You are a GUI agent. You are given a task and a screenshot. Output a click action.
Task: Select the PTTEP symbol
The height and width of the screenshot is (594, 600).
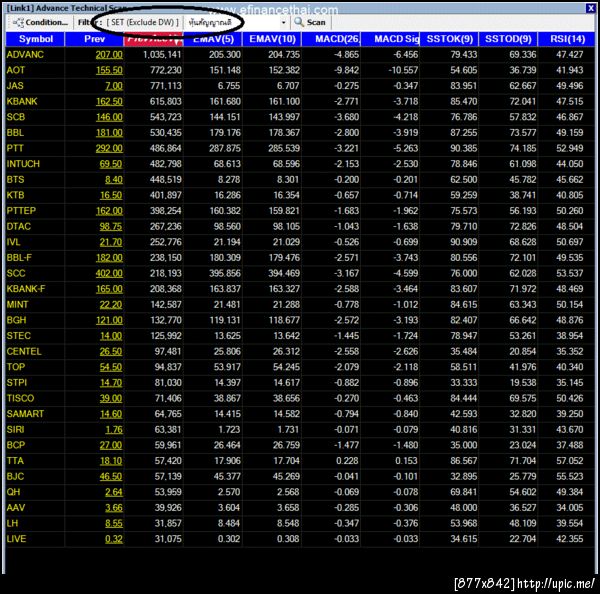pos(21,211)
